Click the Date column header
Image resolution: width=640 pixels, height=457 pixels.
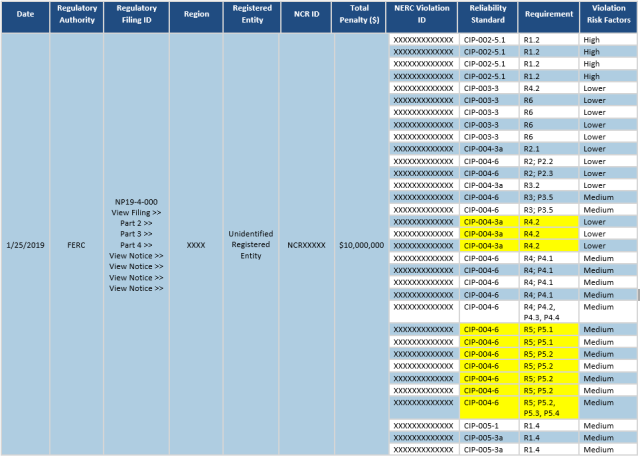(25, 16)
